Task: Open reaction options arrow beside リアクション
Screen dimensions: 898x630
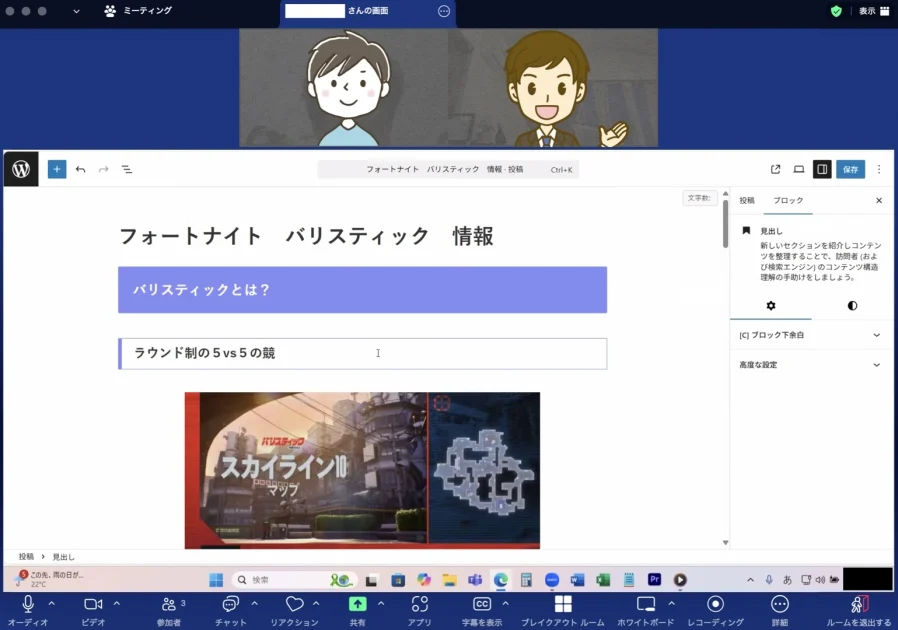Action: tap(316, 603)
